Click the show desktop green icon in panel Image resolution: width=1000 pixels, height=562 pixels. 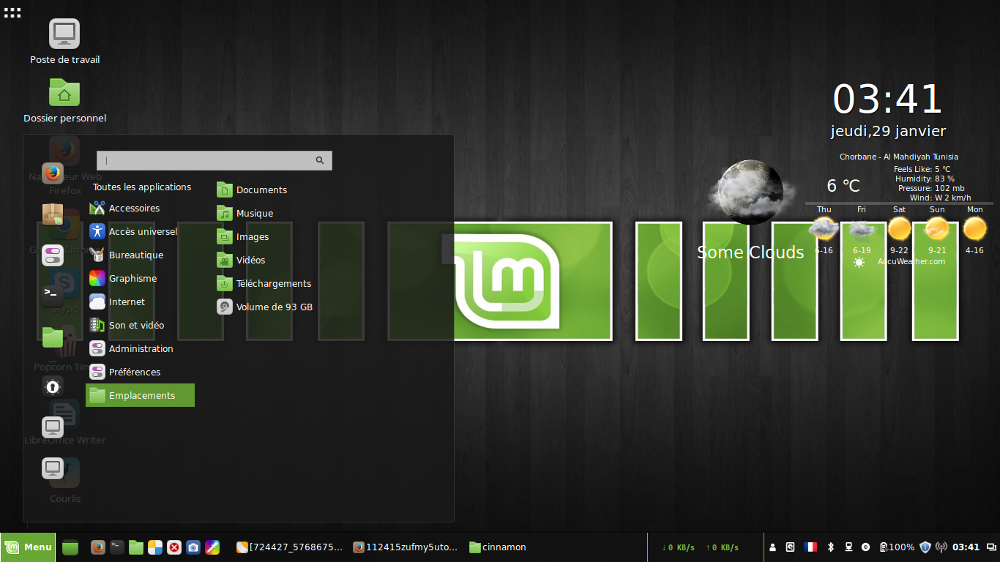click(70, 547)
